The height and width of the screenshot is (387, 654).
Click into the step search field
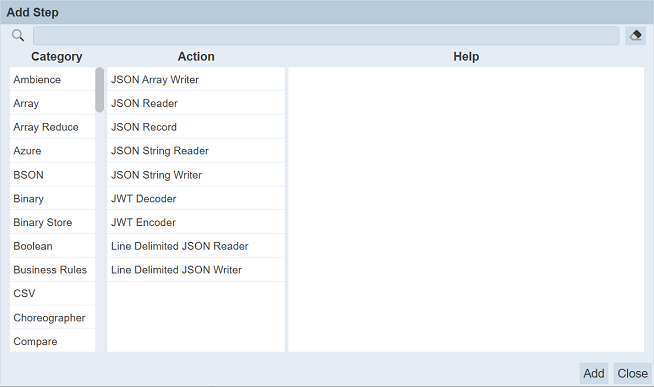point(326,35)
